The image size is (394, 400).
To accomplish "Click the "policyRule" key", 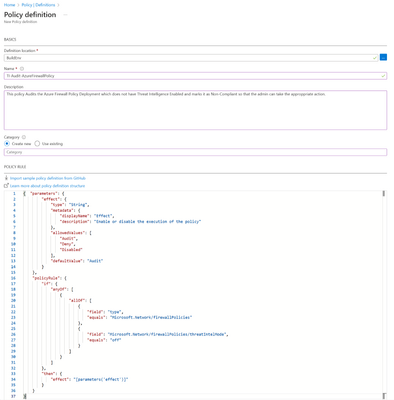I will (x=46, y=278).
